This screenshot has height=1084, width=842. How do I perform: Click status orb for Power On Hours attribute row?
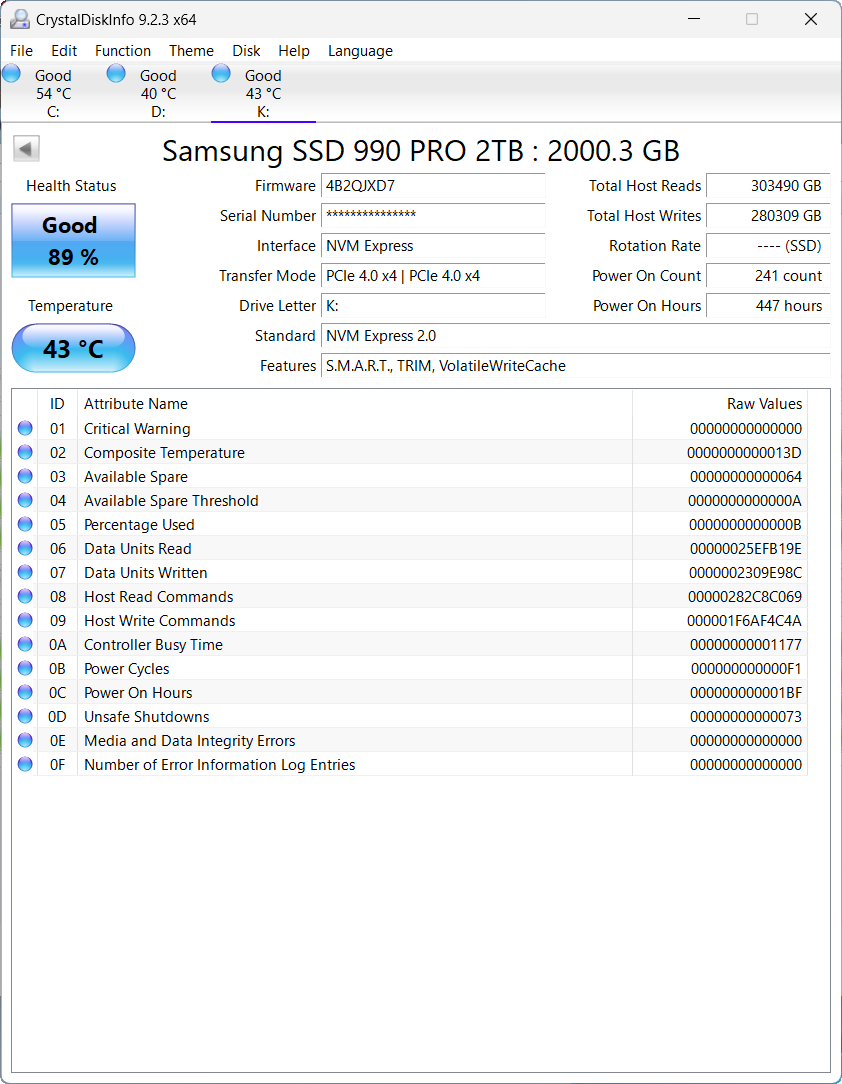[x=25, y=692]
